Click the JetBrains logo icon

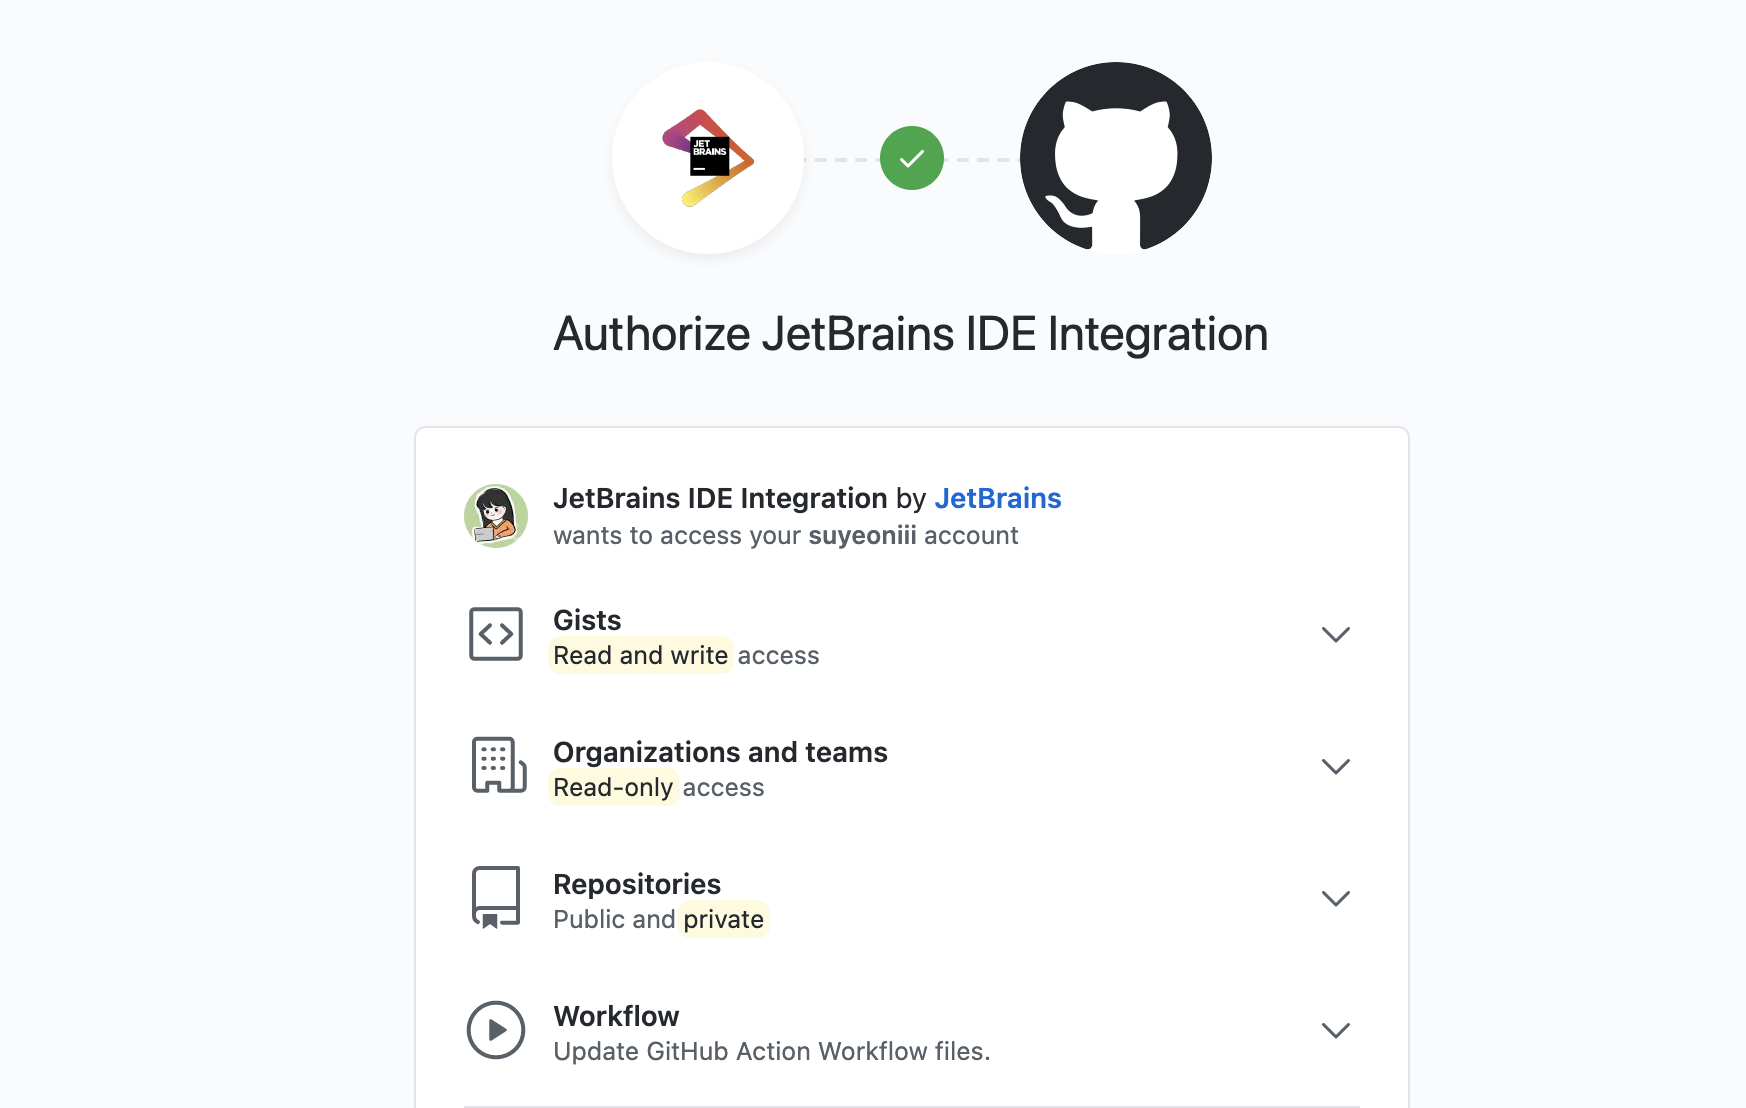click(708, 158)
